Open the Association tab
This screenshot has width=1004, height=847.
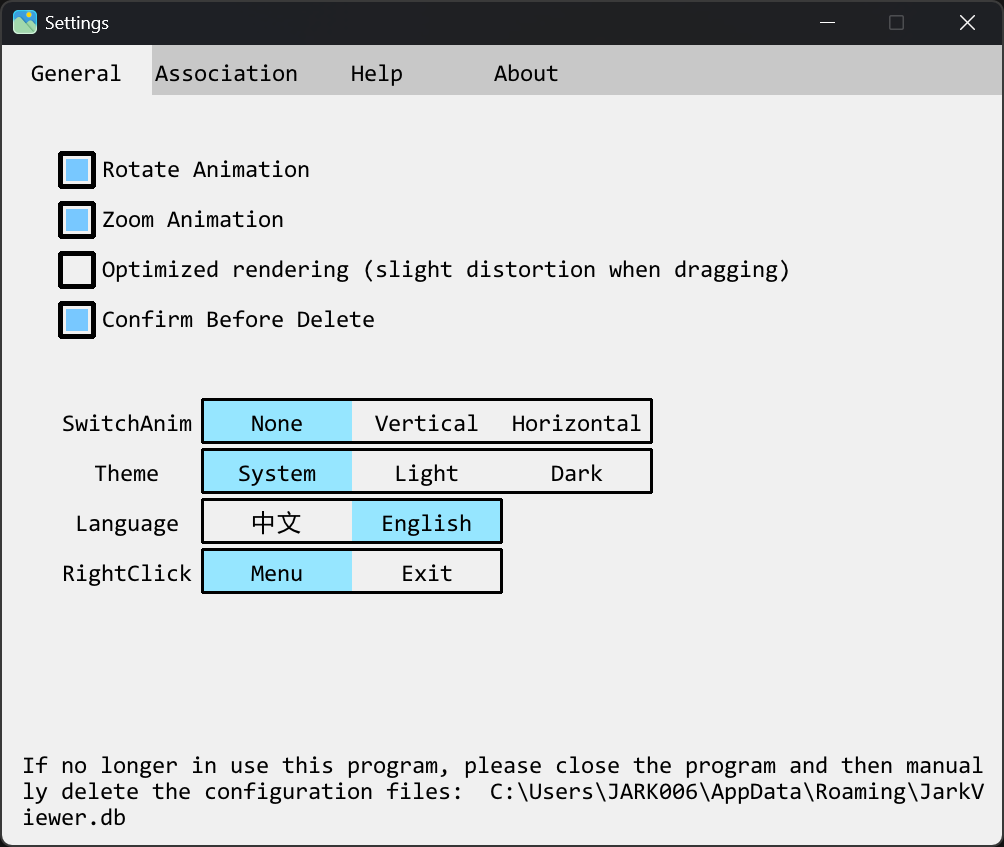point(226,72)
